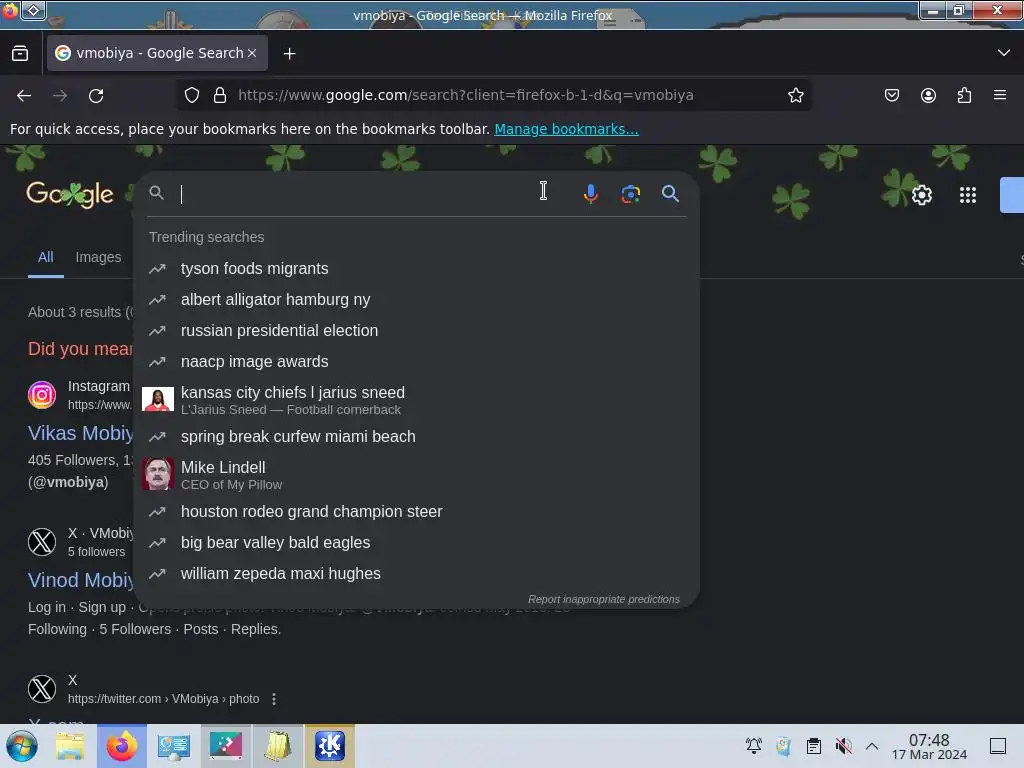Click the forward navigation arrow
The image size is (1024, 768).
click(60, 96)
